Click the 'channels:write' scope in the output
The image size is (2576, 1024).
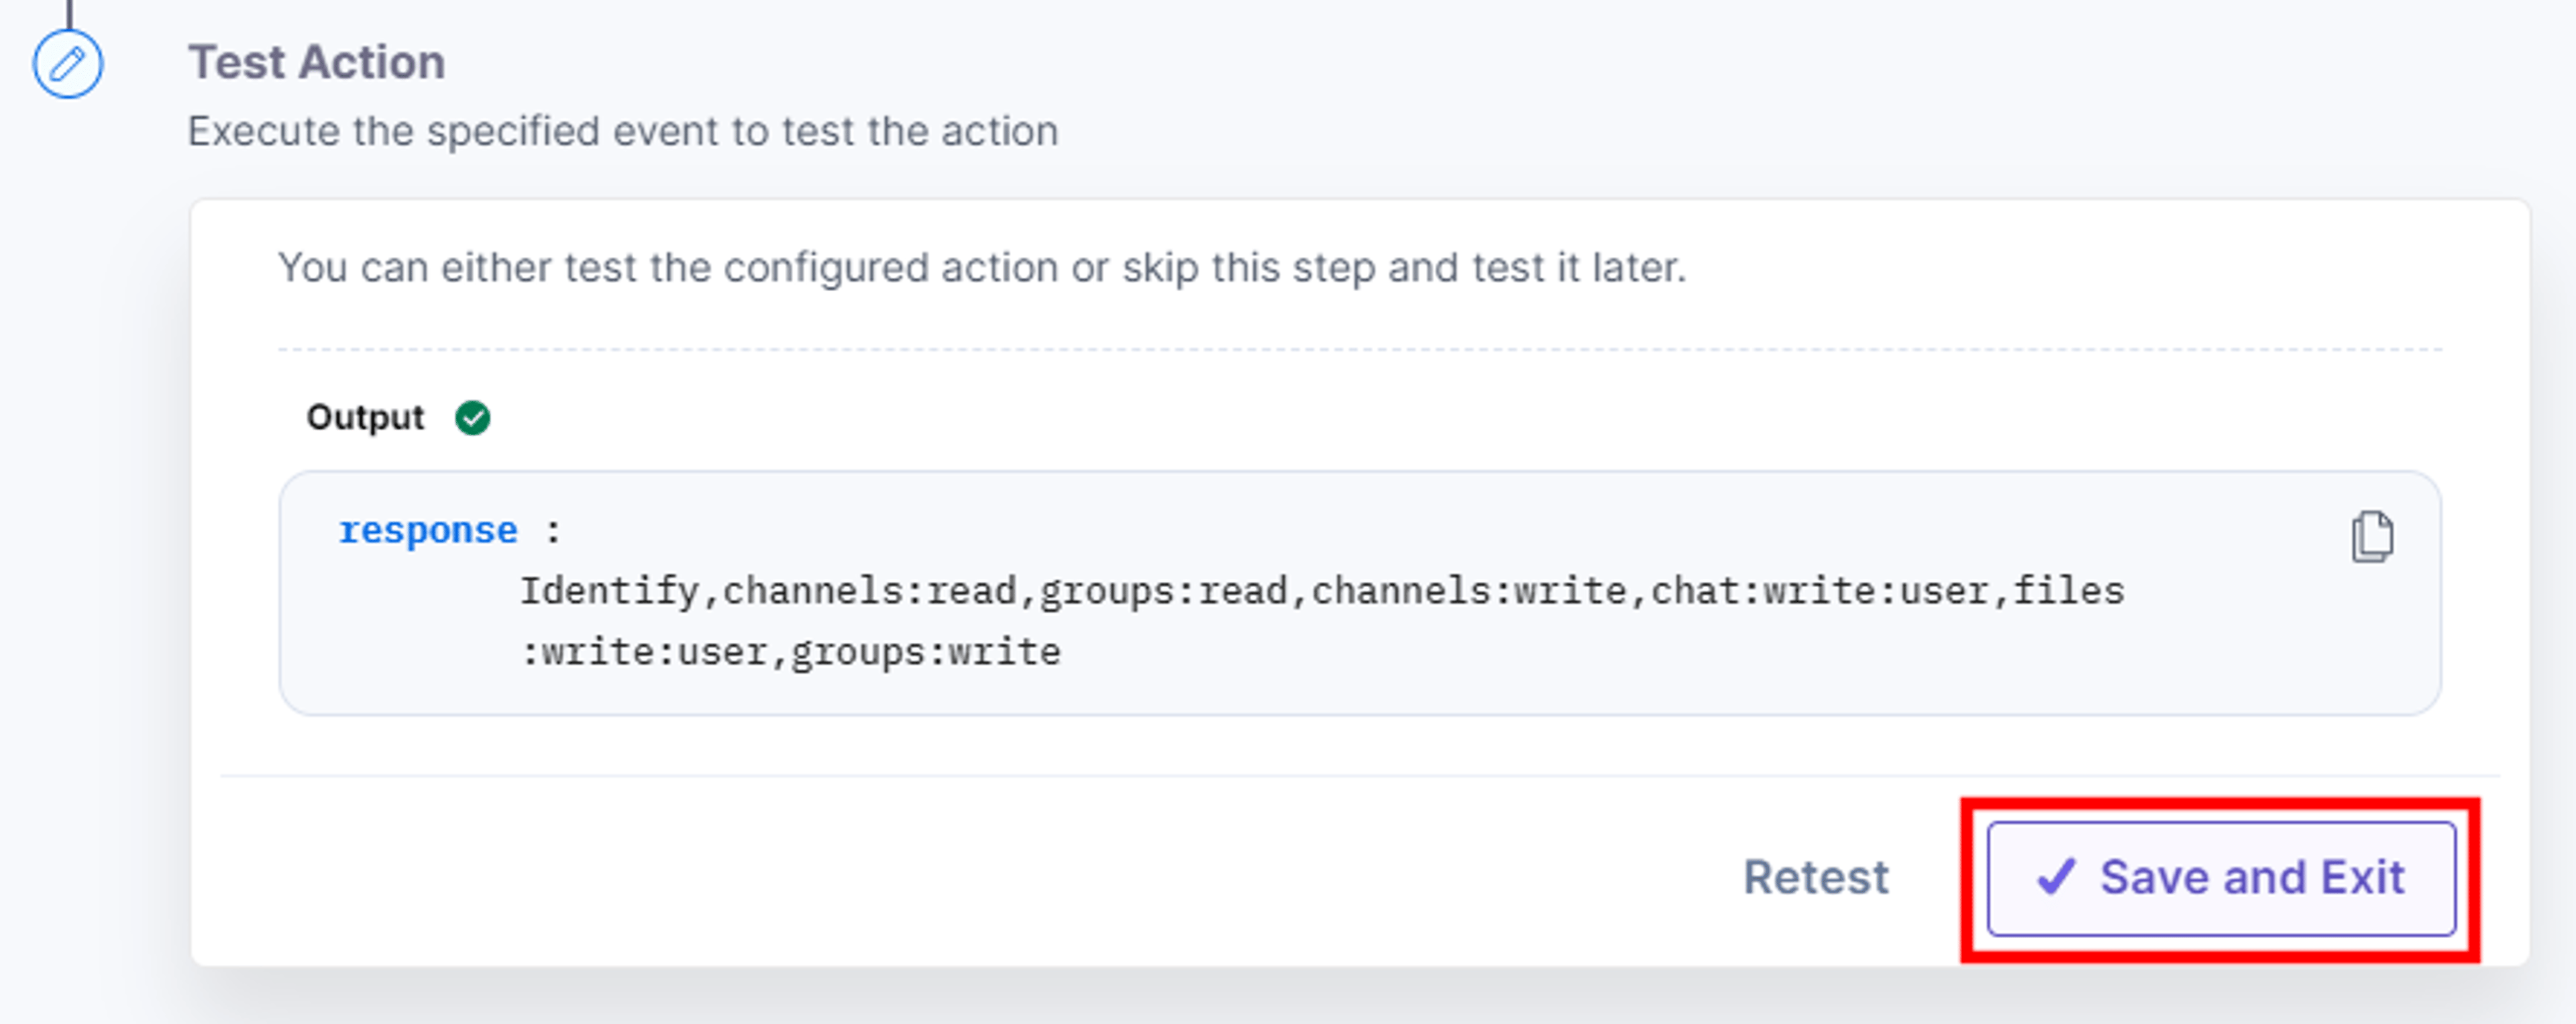point(1469,591)
